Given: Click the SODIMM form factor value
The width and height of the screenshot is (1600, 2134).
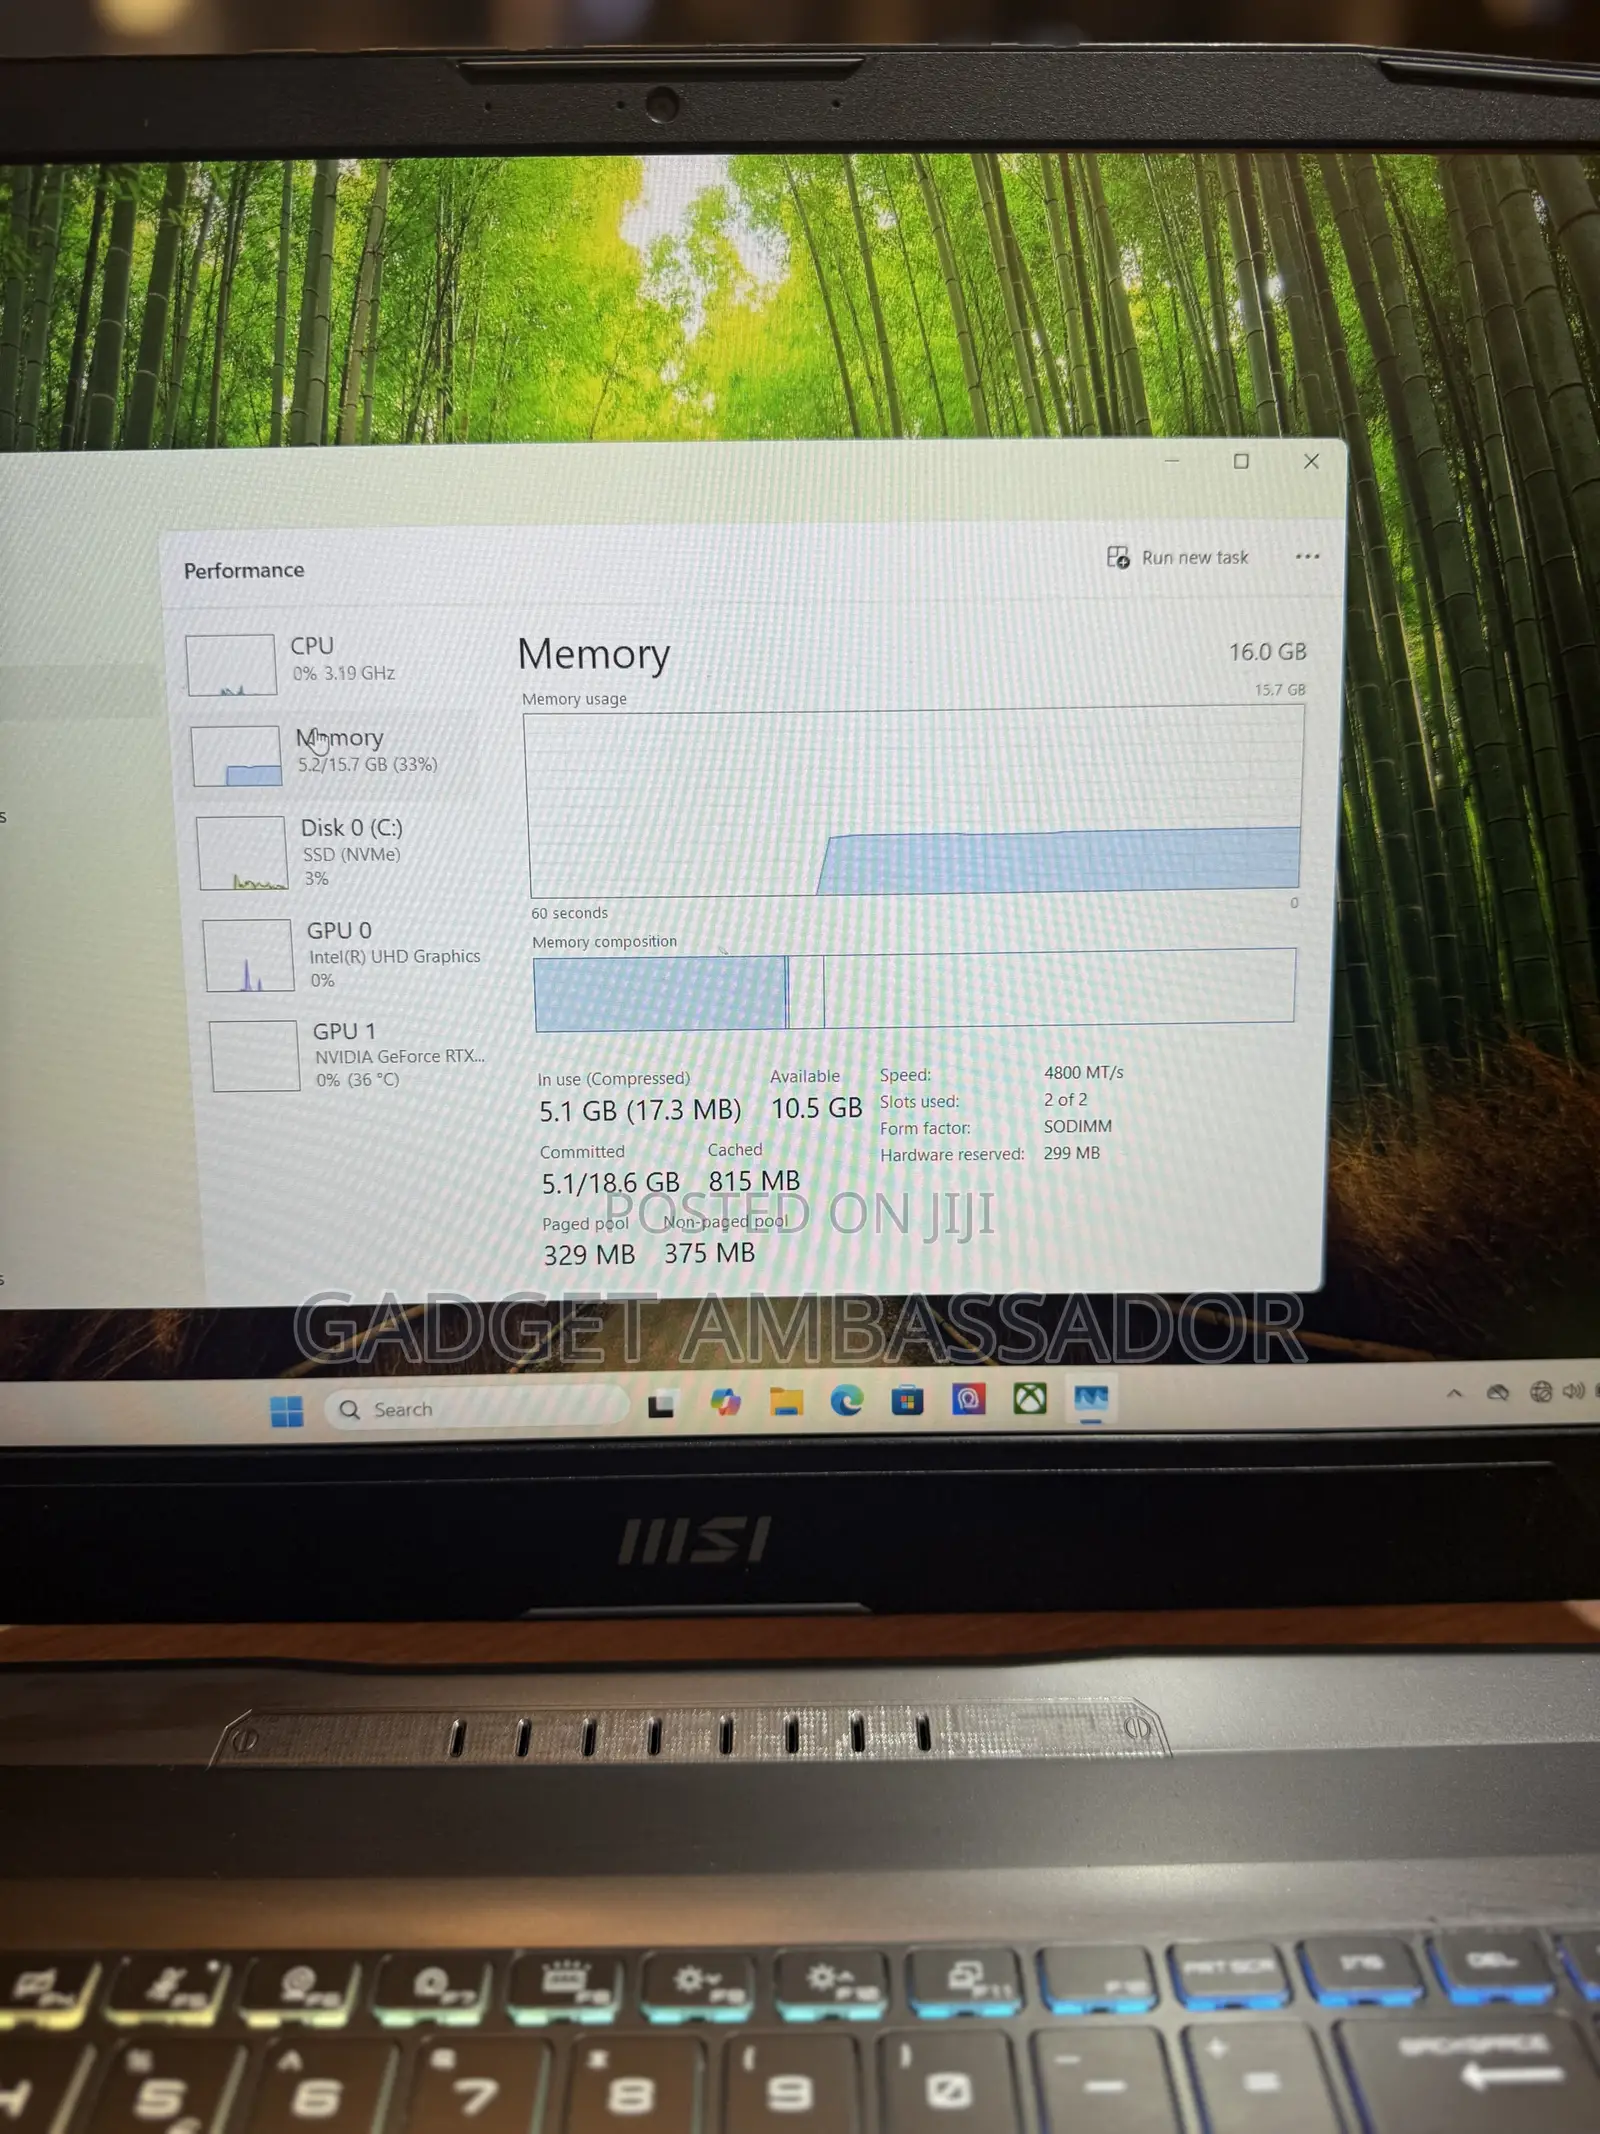Looking at the screenshot, I should pyautogui.click(x=1078, y=1126).
